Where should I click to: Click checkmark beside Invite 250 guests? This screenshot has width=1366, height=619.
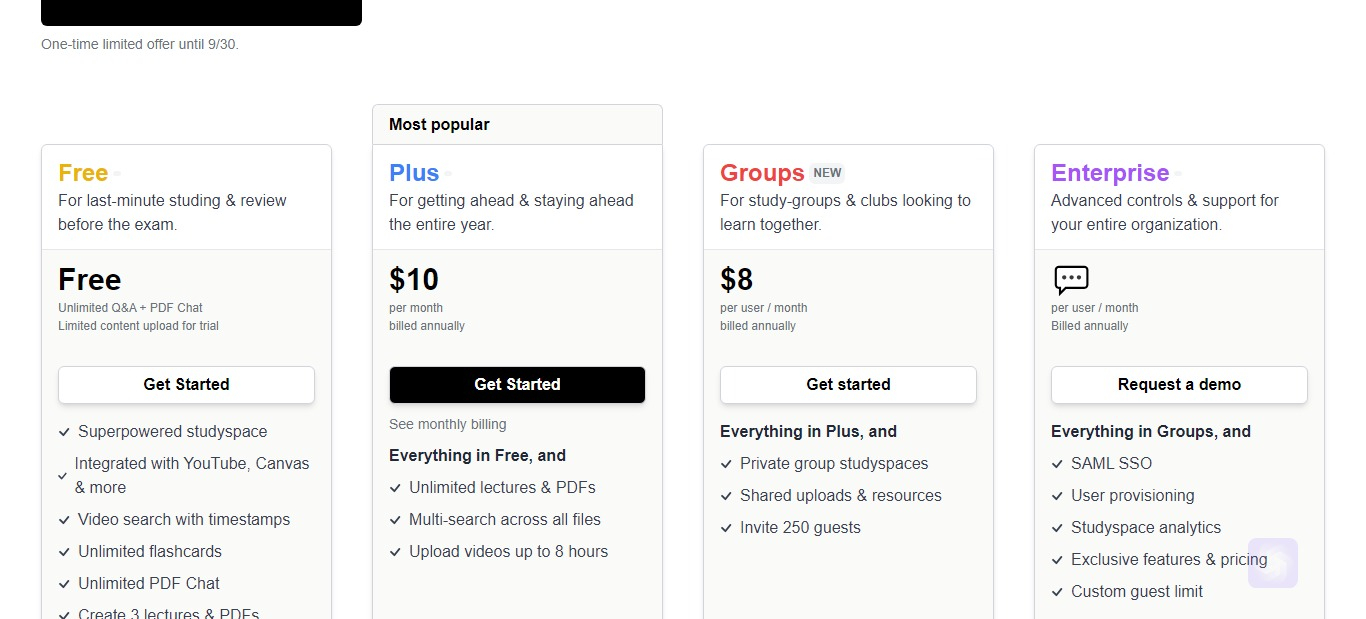tap(726, 528)
